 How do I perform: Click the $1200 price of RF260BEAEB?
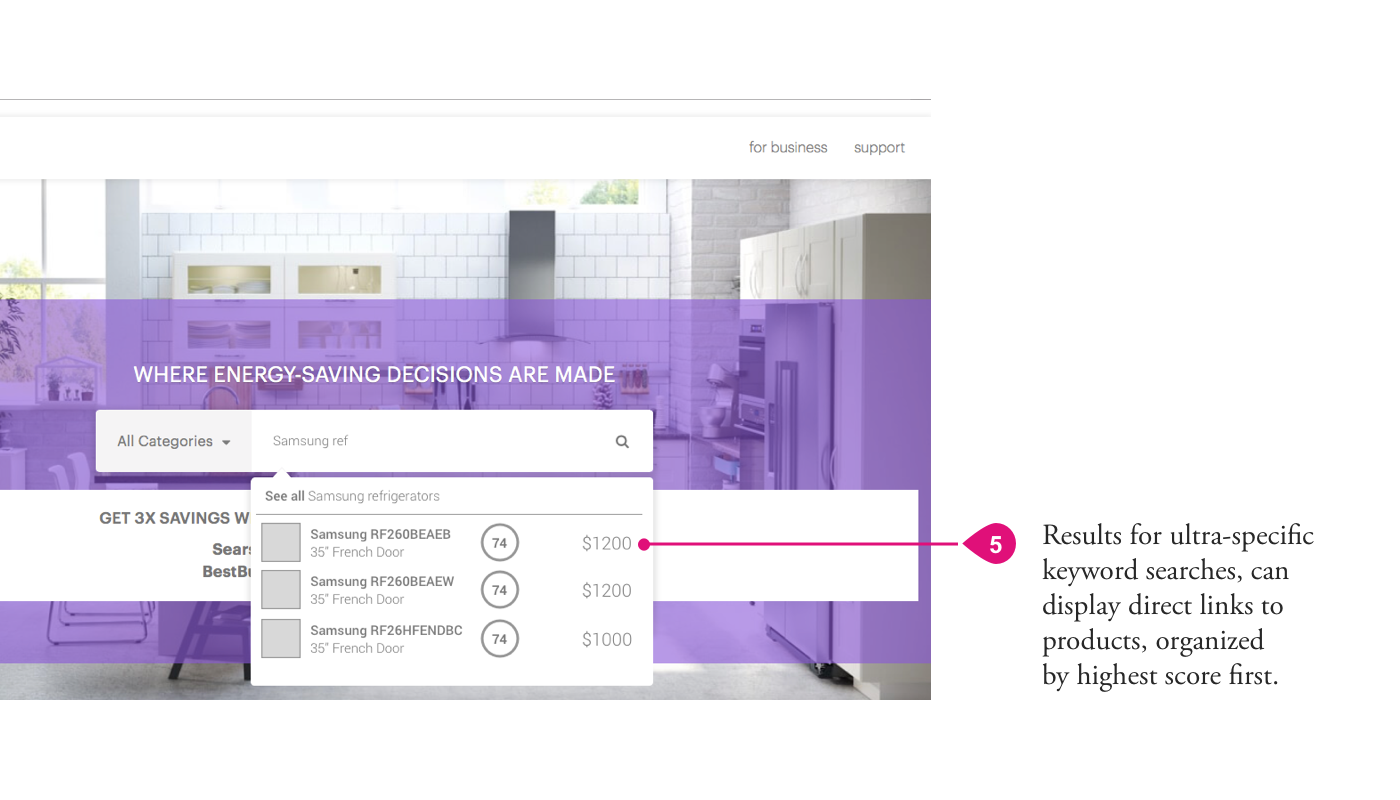coord(607,543)
